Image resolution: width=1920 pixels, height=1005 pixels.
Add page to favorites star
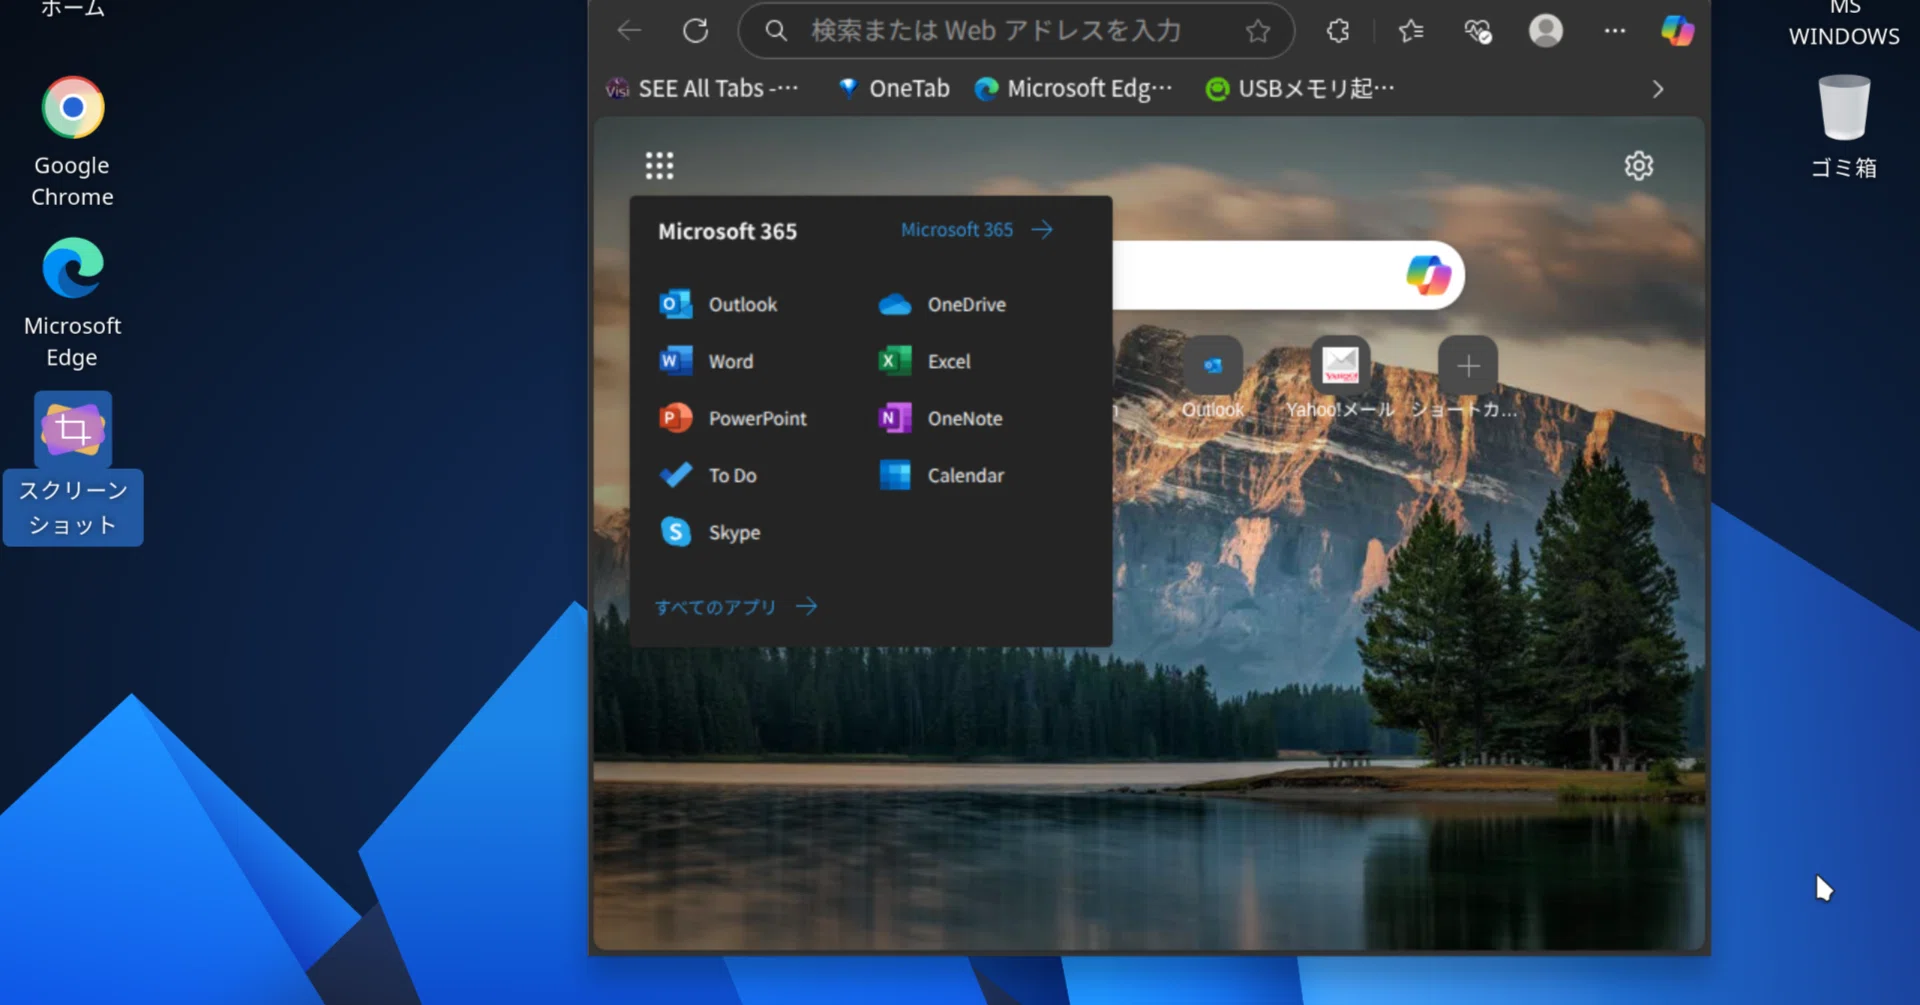[1257, 31]
